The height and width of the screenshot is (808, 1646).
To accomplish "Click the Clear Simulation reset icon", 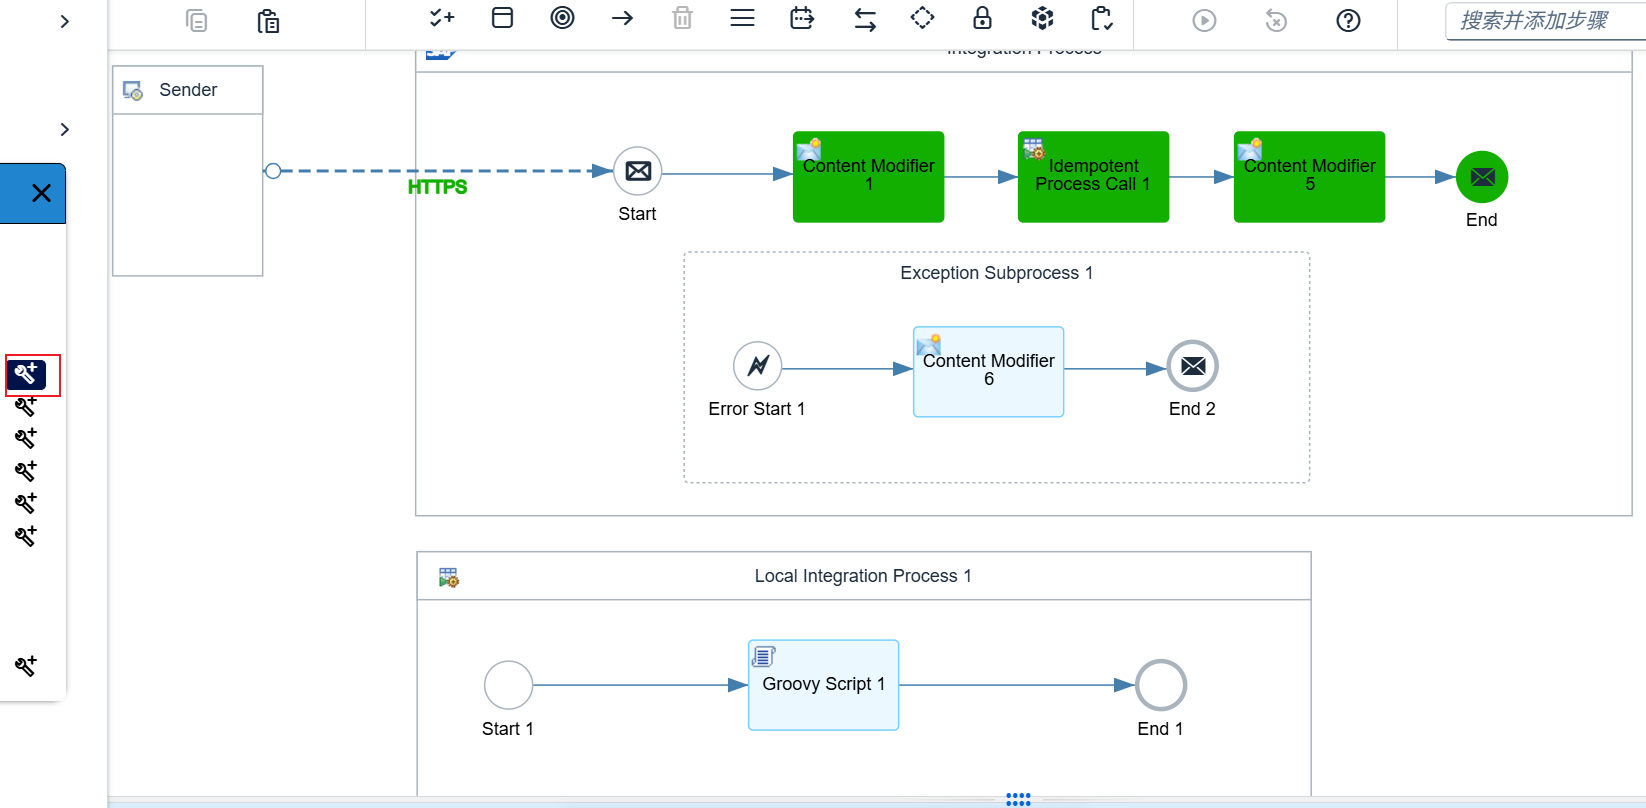I will [x=1276, y=21].
